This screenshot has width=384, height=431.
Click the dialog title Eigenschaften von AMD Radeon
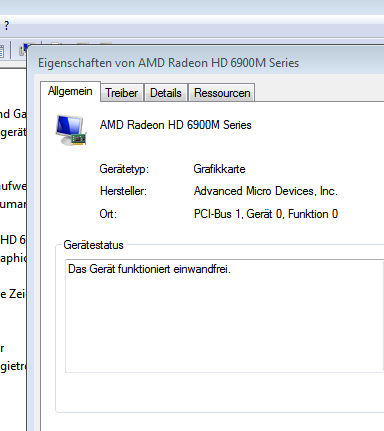tap(168, 63)
